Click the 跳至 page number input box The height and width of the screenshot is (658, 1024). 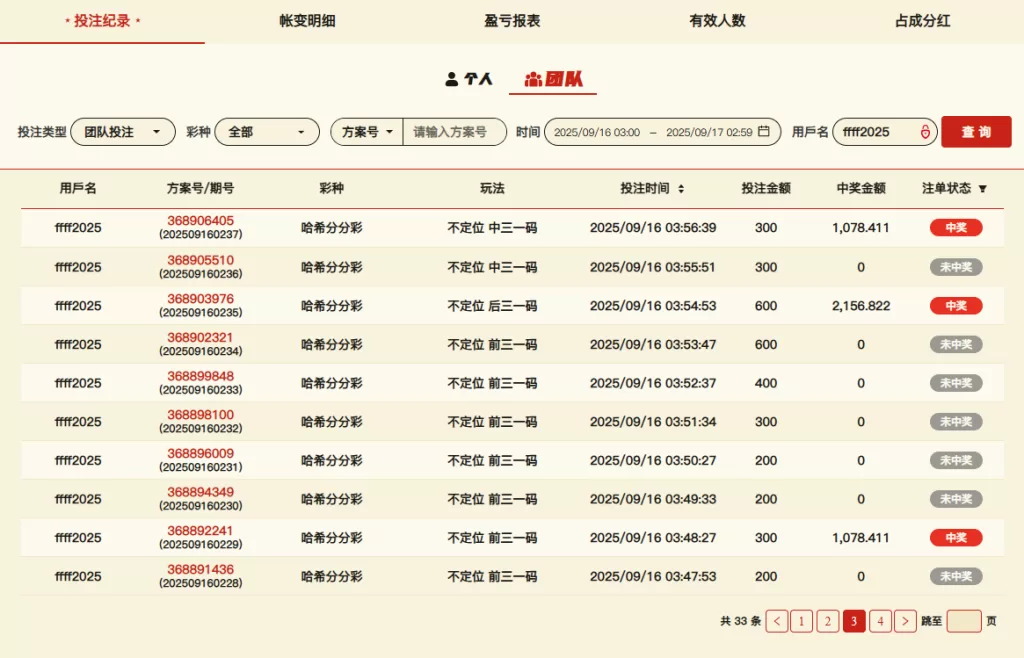coord(964,621)
